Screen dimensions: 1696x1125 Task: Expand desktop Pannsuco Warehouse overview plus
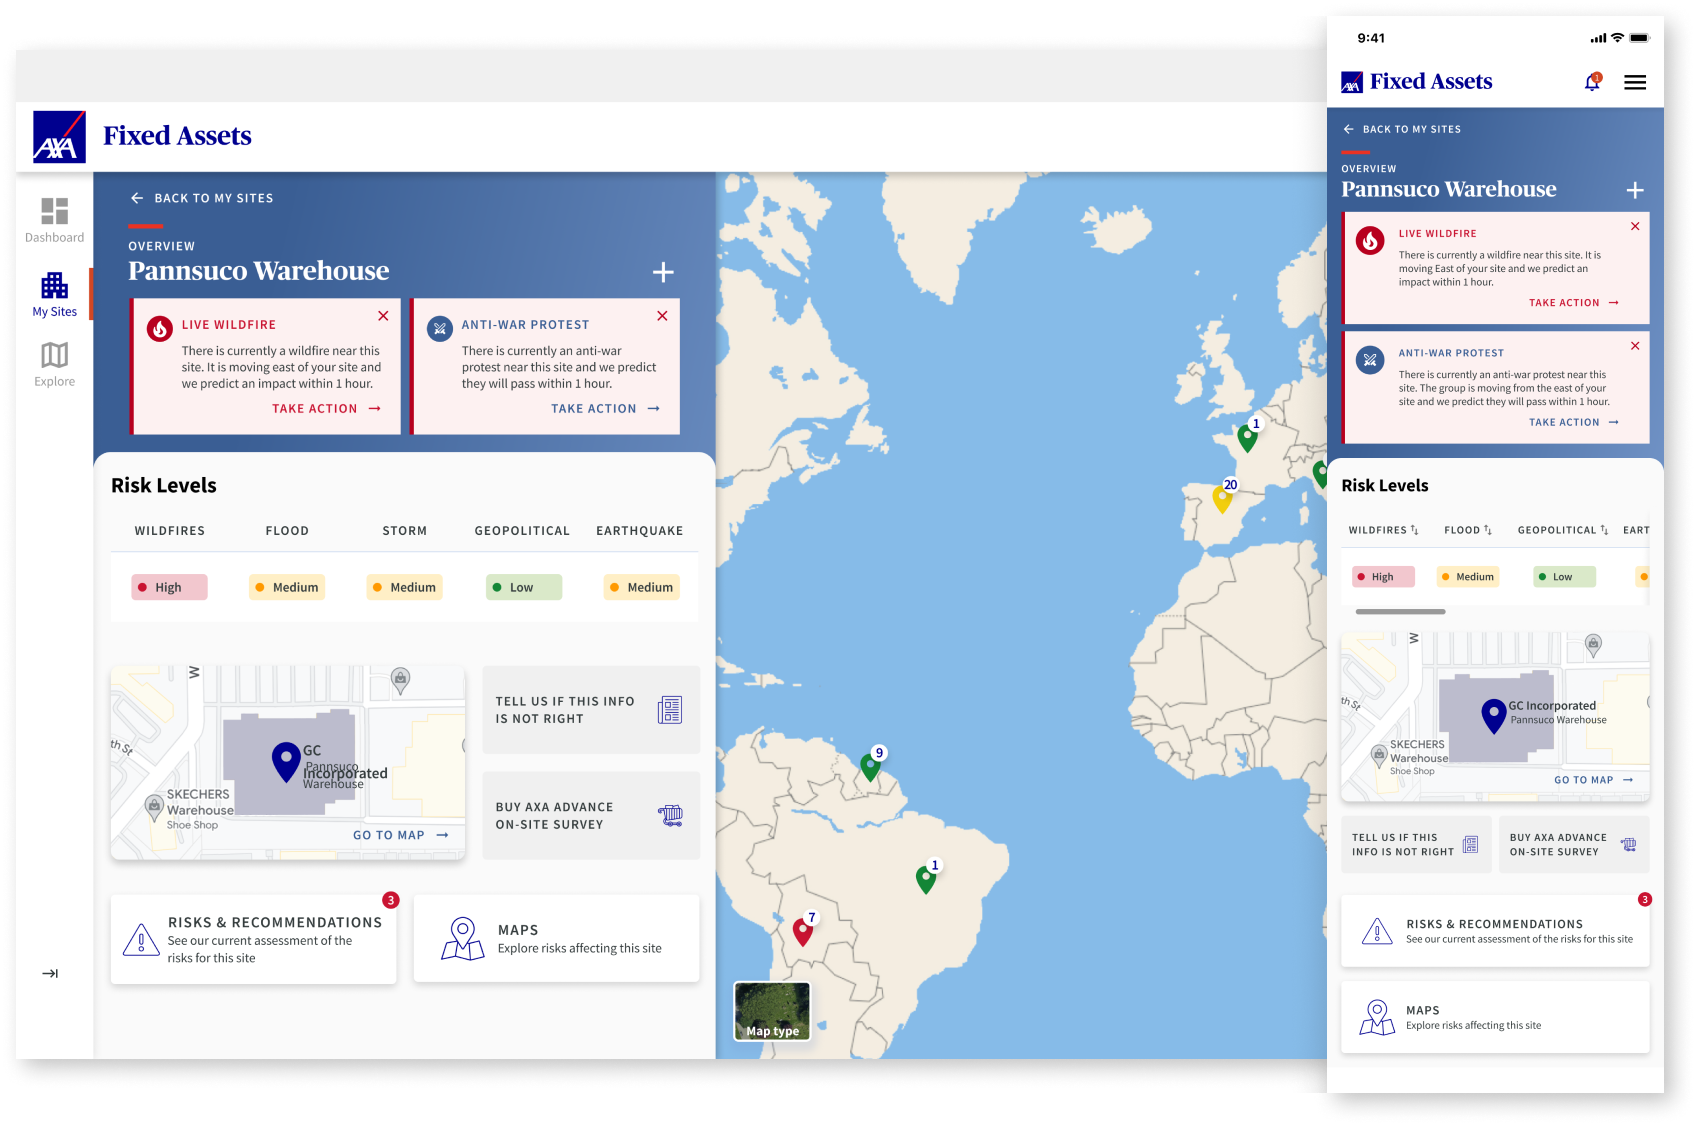pos(663,272)
